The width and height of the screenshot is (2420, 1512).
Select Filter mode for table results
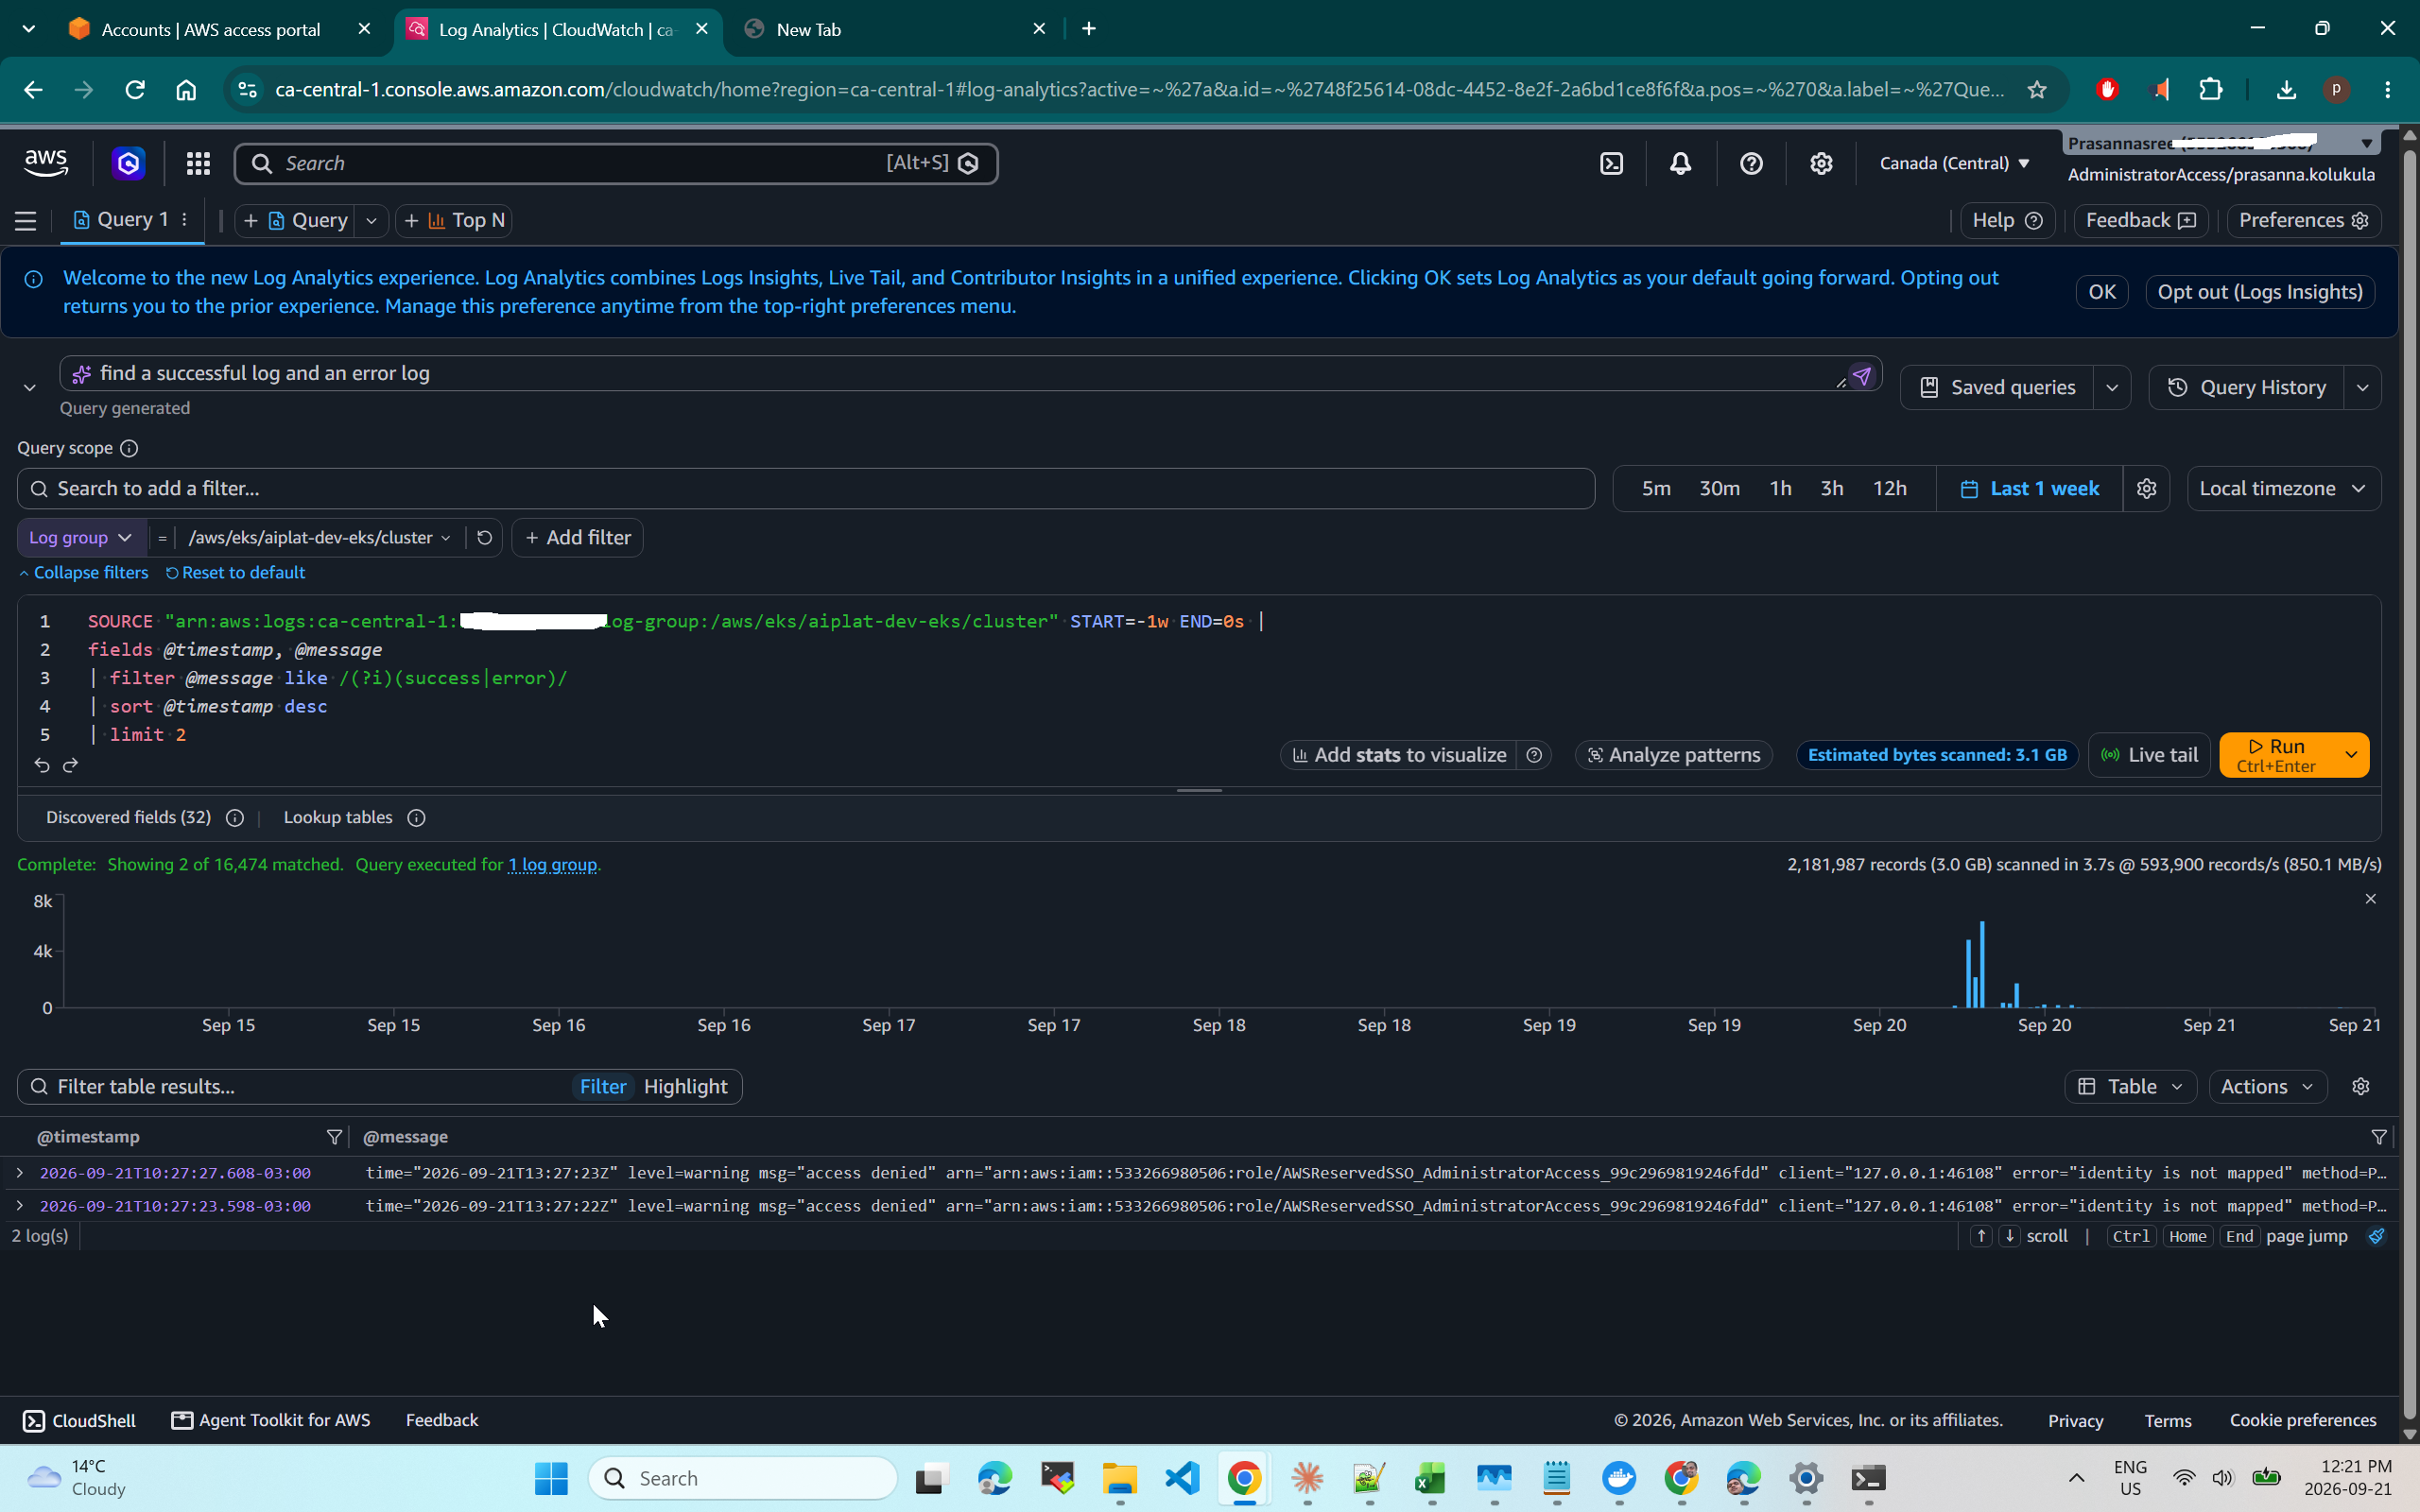coord(603,1086)
